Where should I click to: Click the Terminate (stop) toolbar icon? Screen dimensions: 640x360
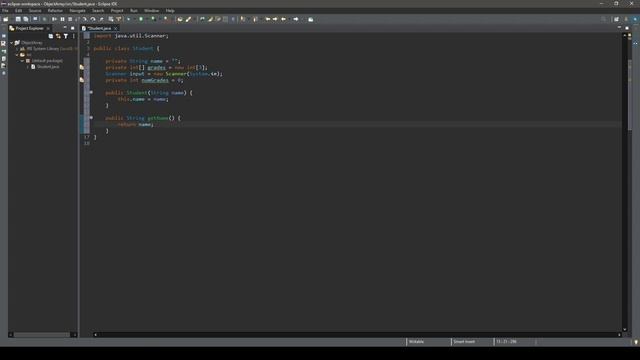(70, 19)
